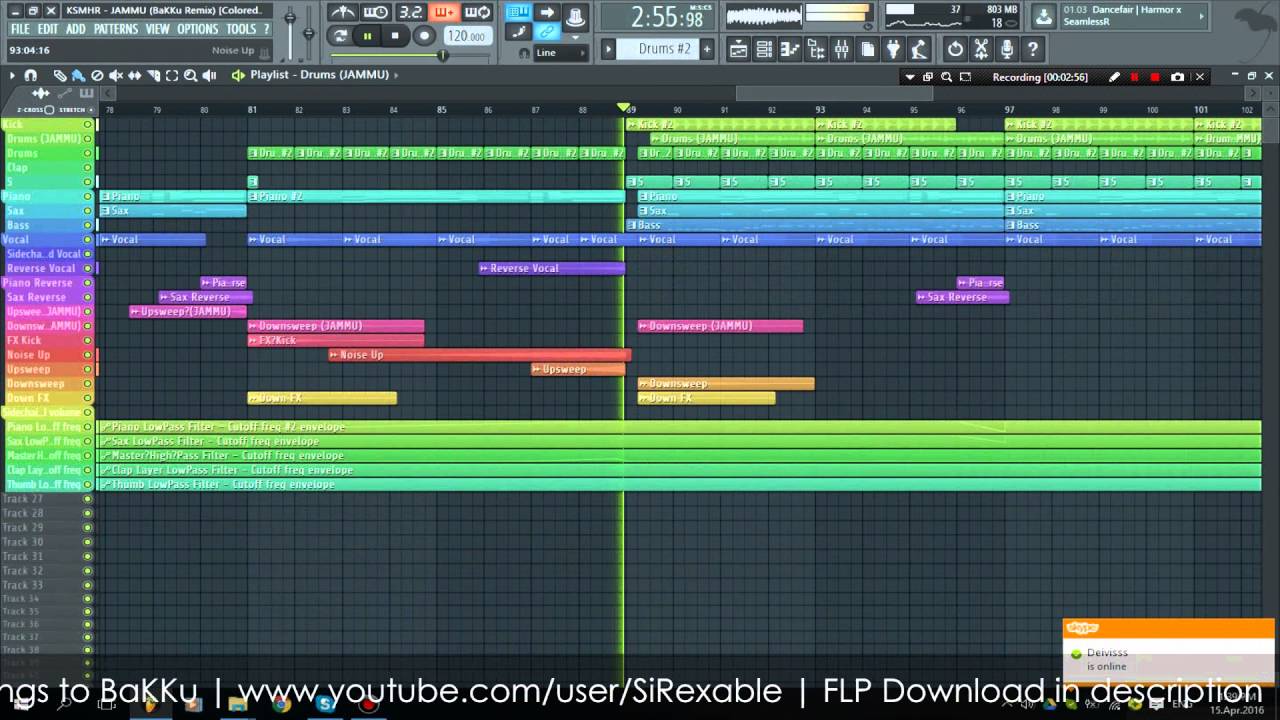Click the microphone one-click recording icon
Viewport: 1280px width, 720px height.
[x=1007, y=48]
